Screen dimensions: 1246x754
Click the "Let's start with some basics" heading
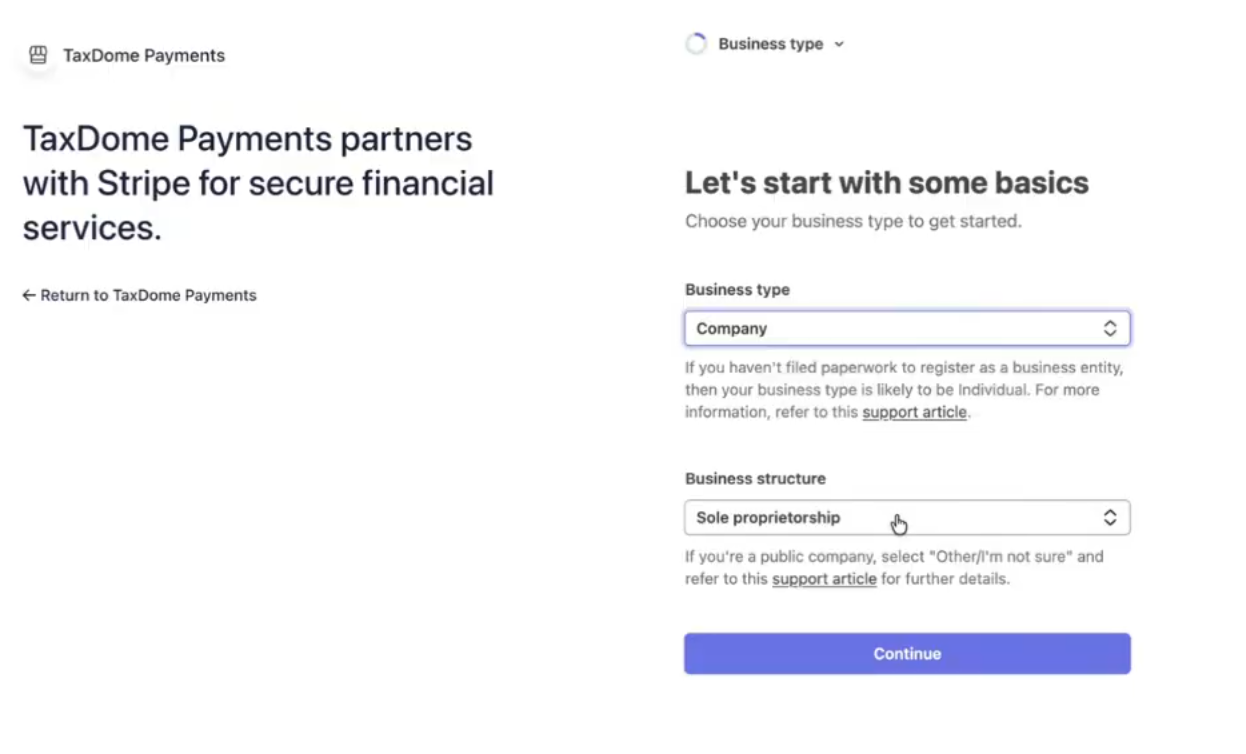(886, 183)
